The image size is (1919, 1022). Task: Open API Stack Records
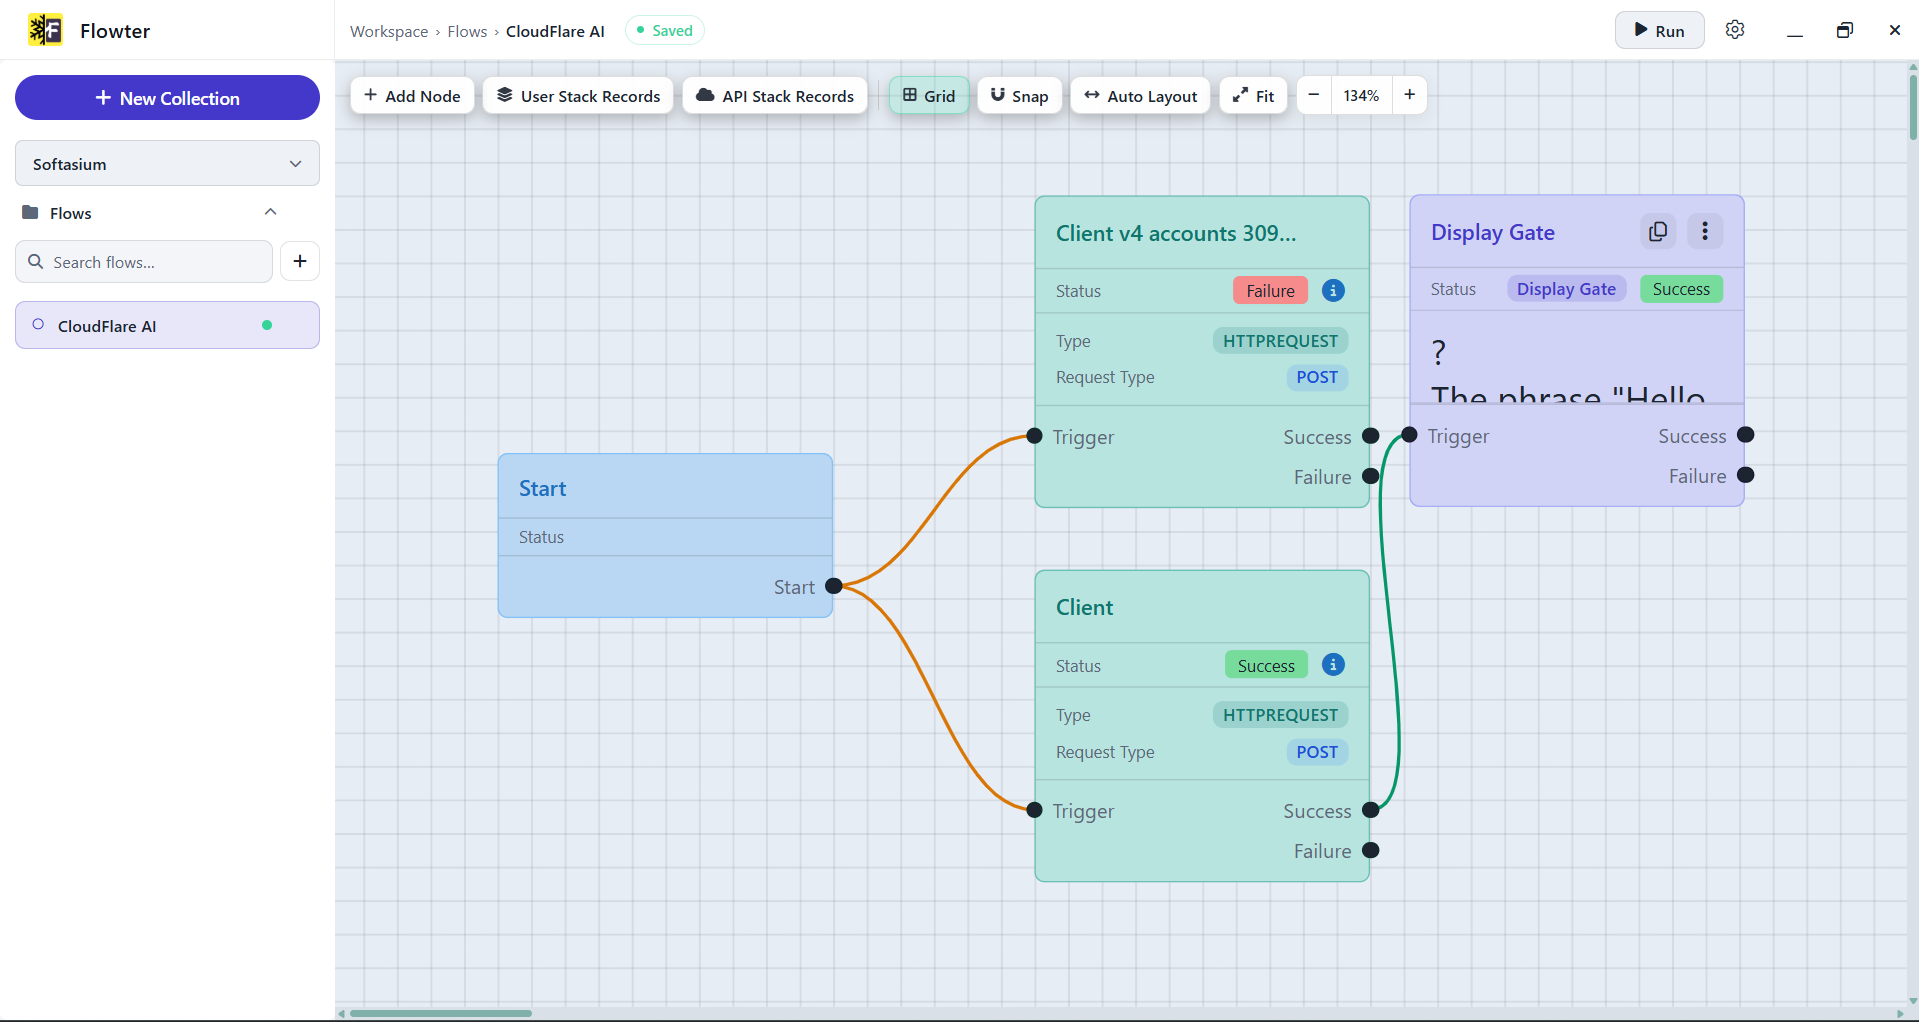[775, 95]
